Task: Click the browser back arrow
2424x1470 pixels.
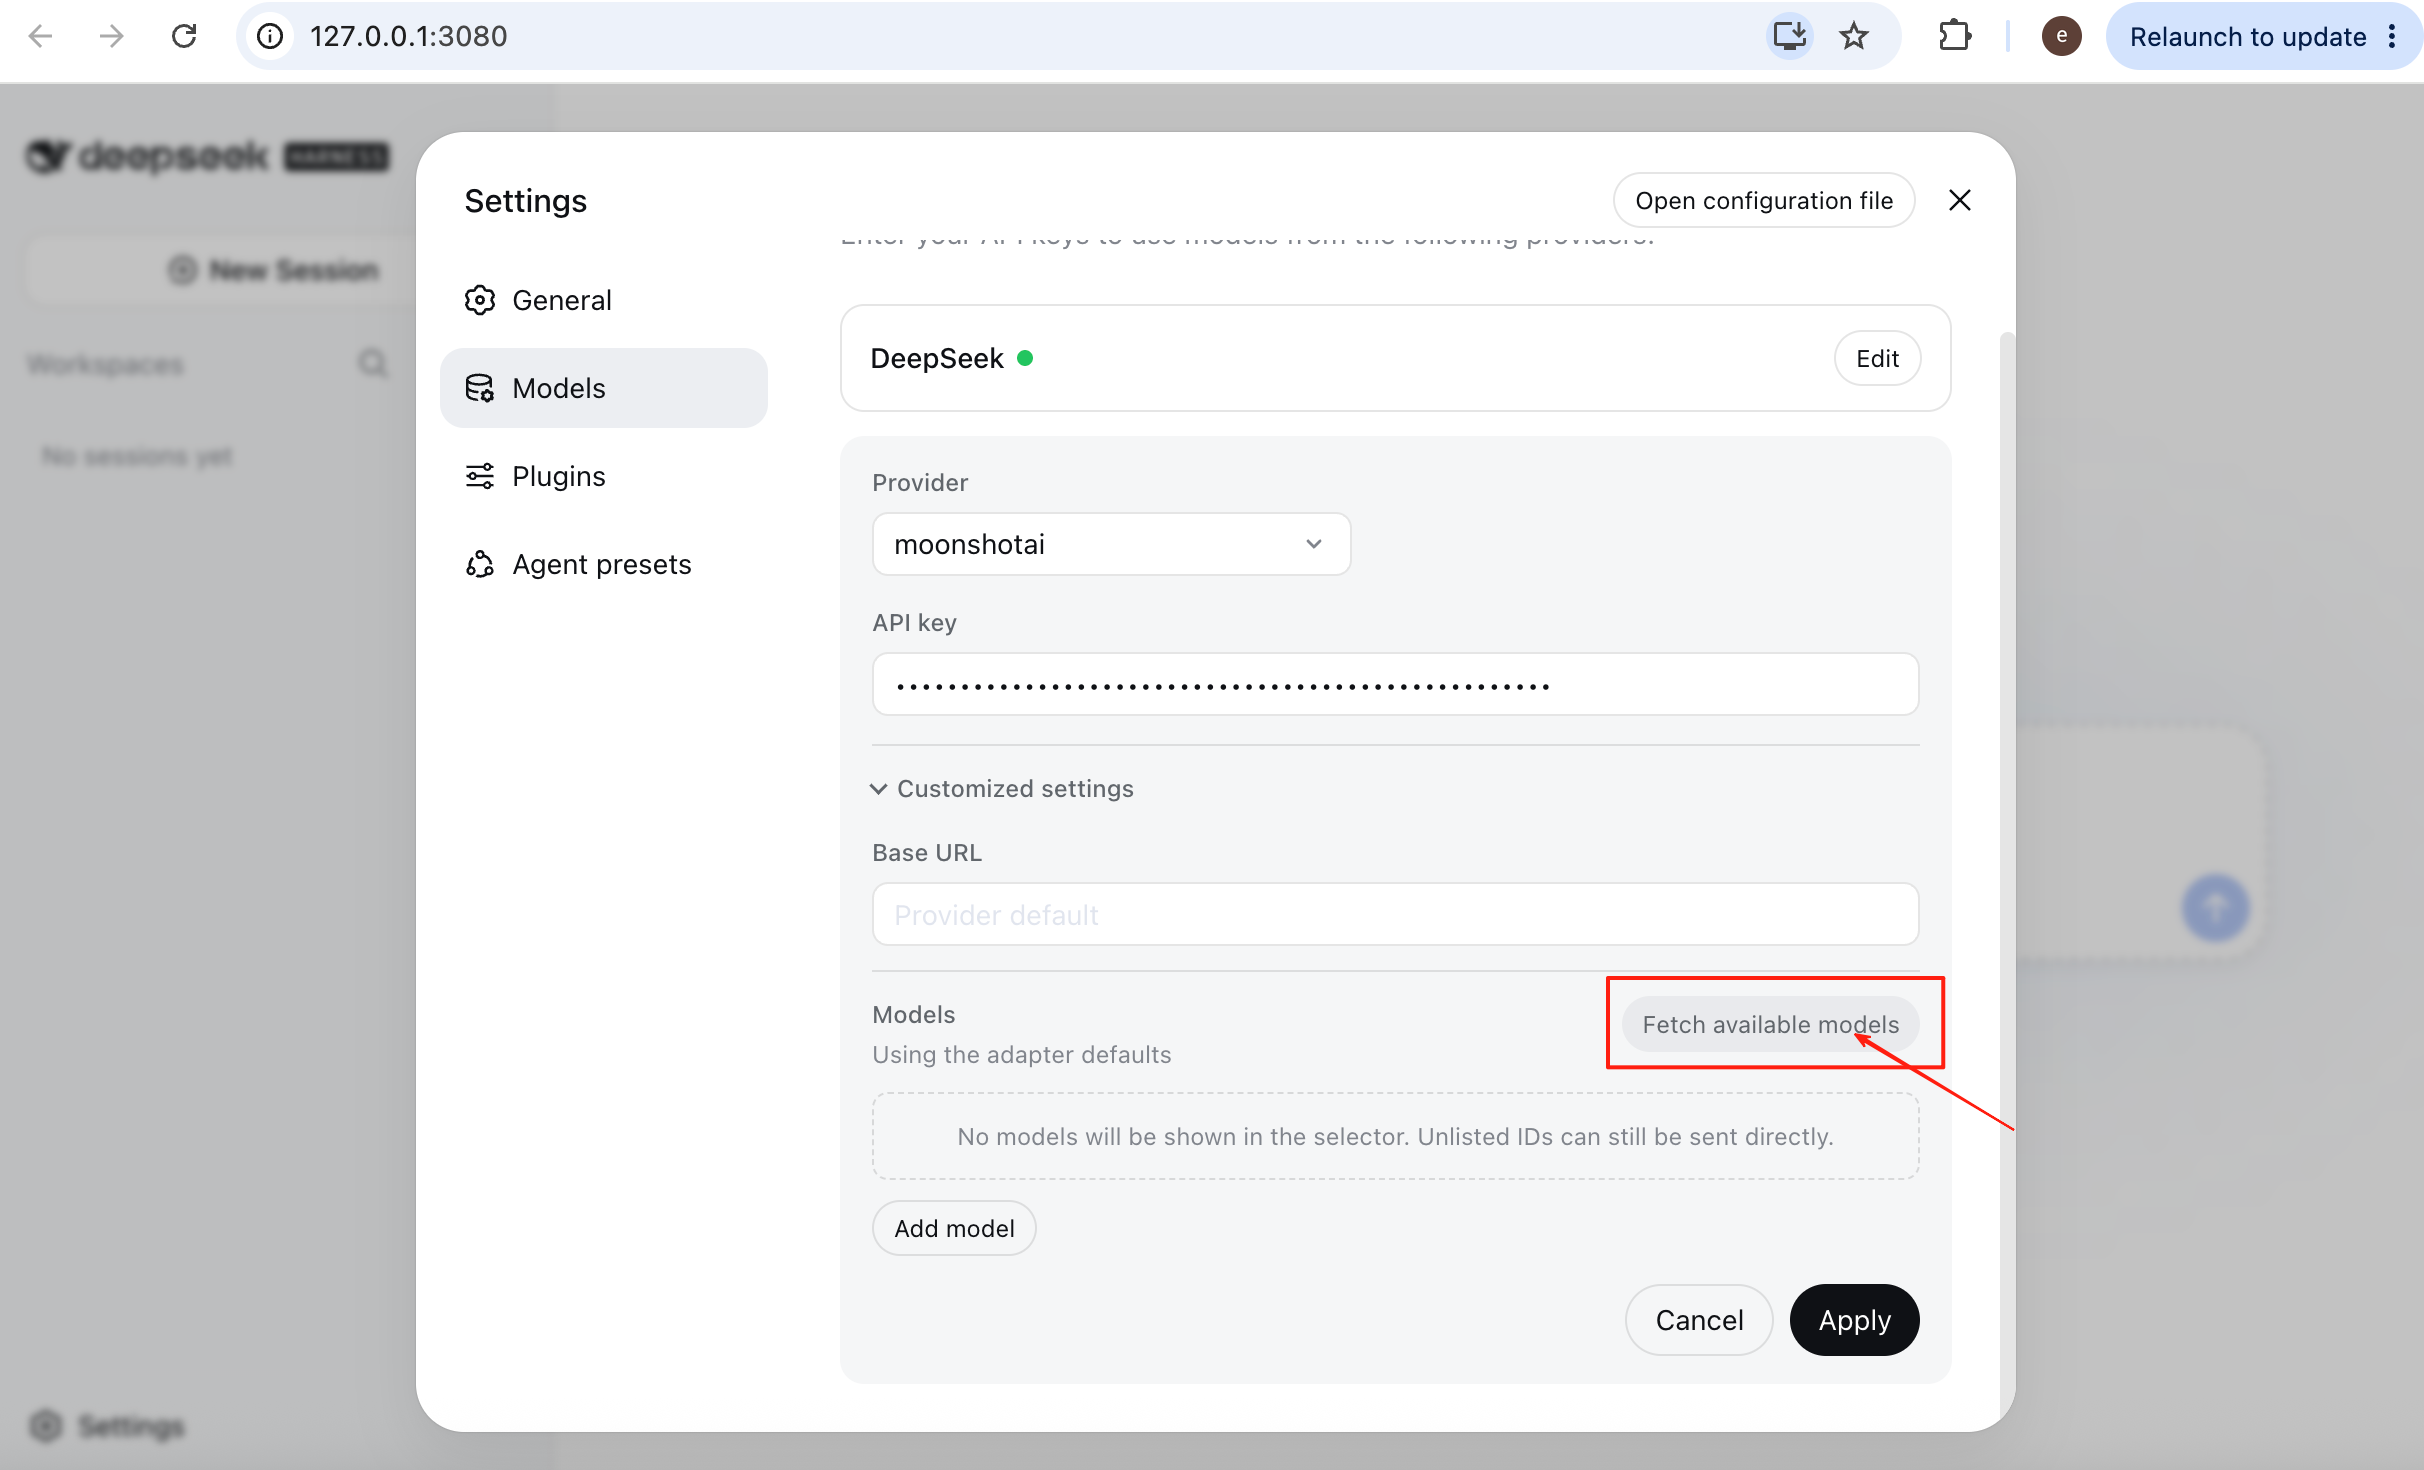Action: coord(40,37)
